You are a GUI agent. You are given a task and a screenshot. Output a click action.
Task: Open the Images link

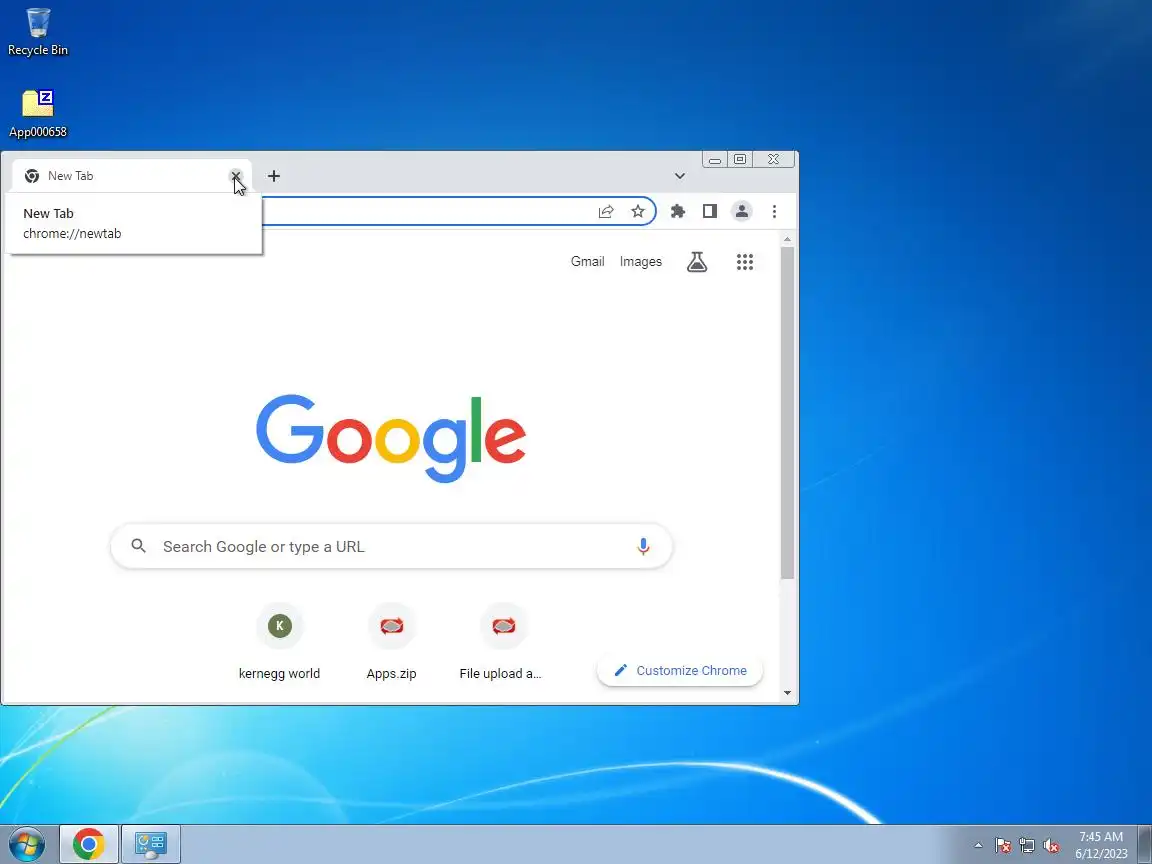click(641, 262)
